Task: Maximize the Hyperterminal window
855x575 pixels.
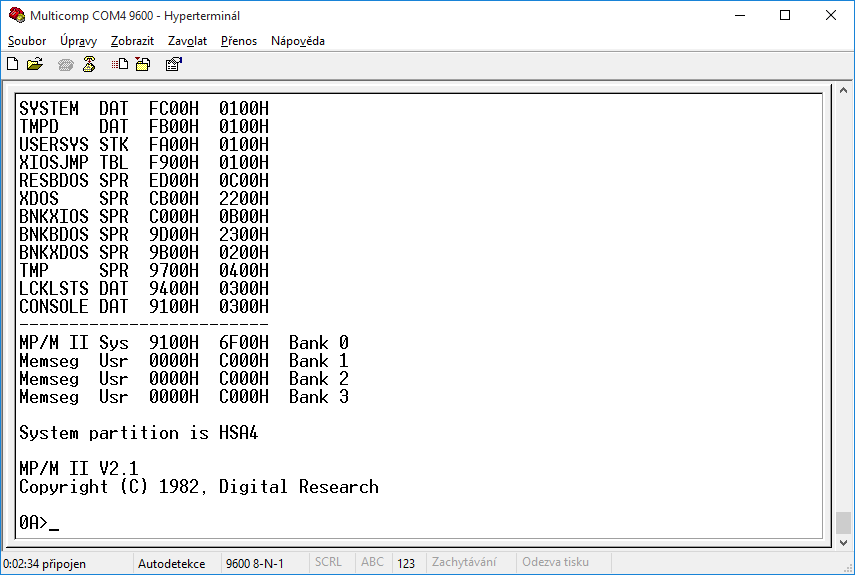Action: 785,16
